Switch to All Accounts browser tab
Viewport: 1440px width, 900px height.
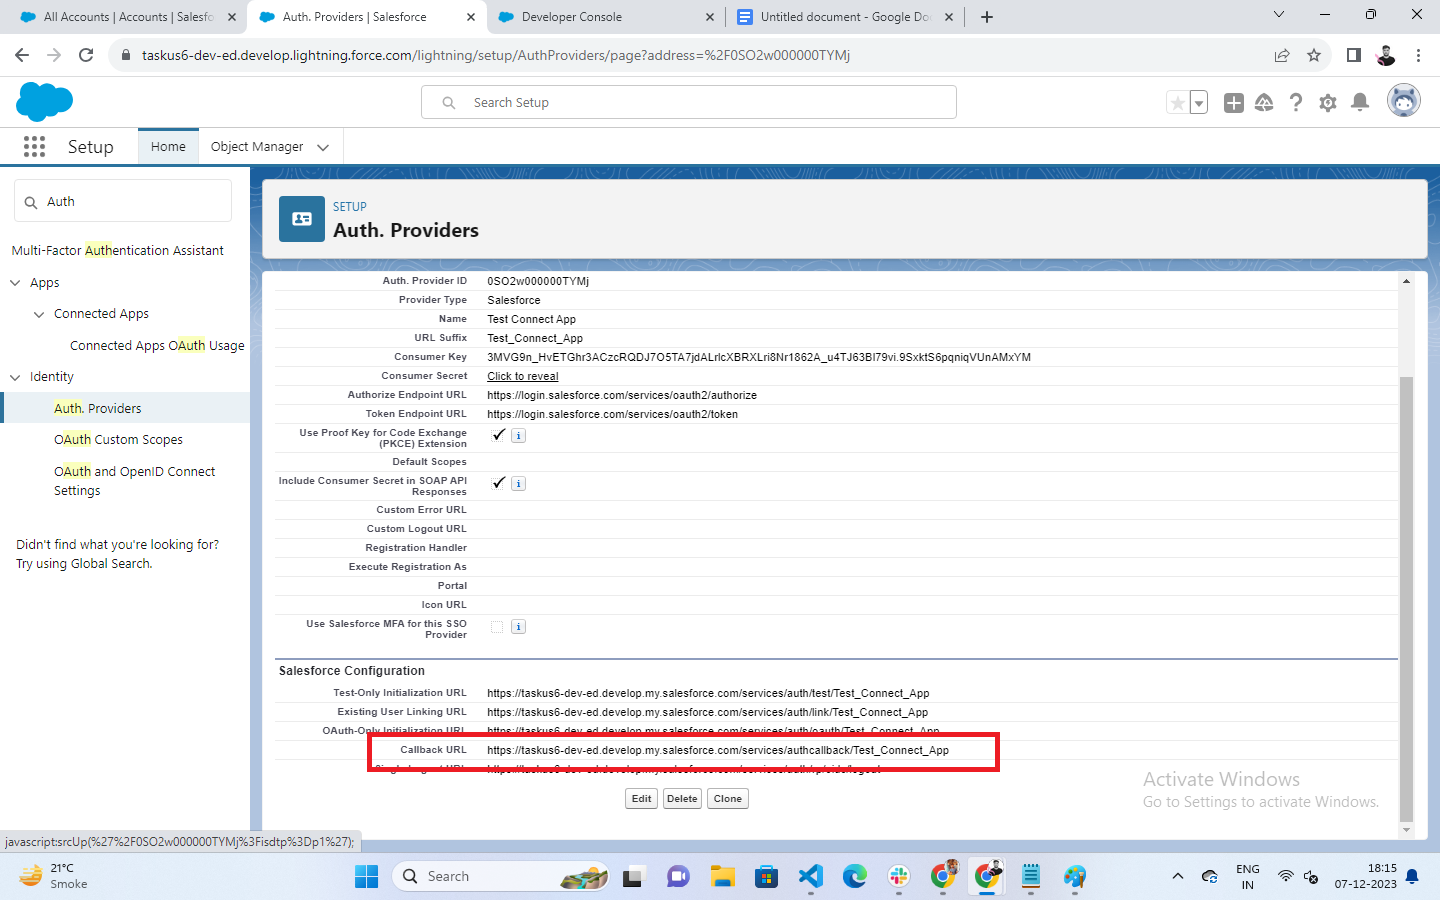pos(126,17)
